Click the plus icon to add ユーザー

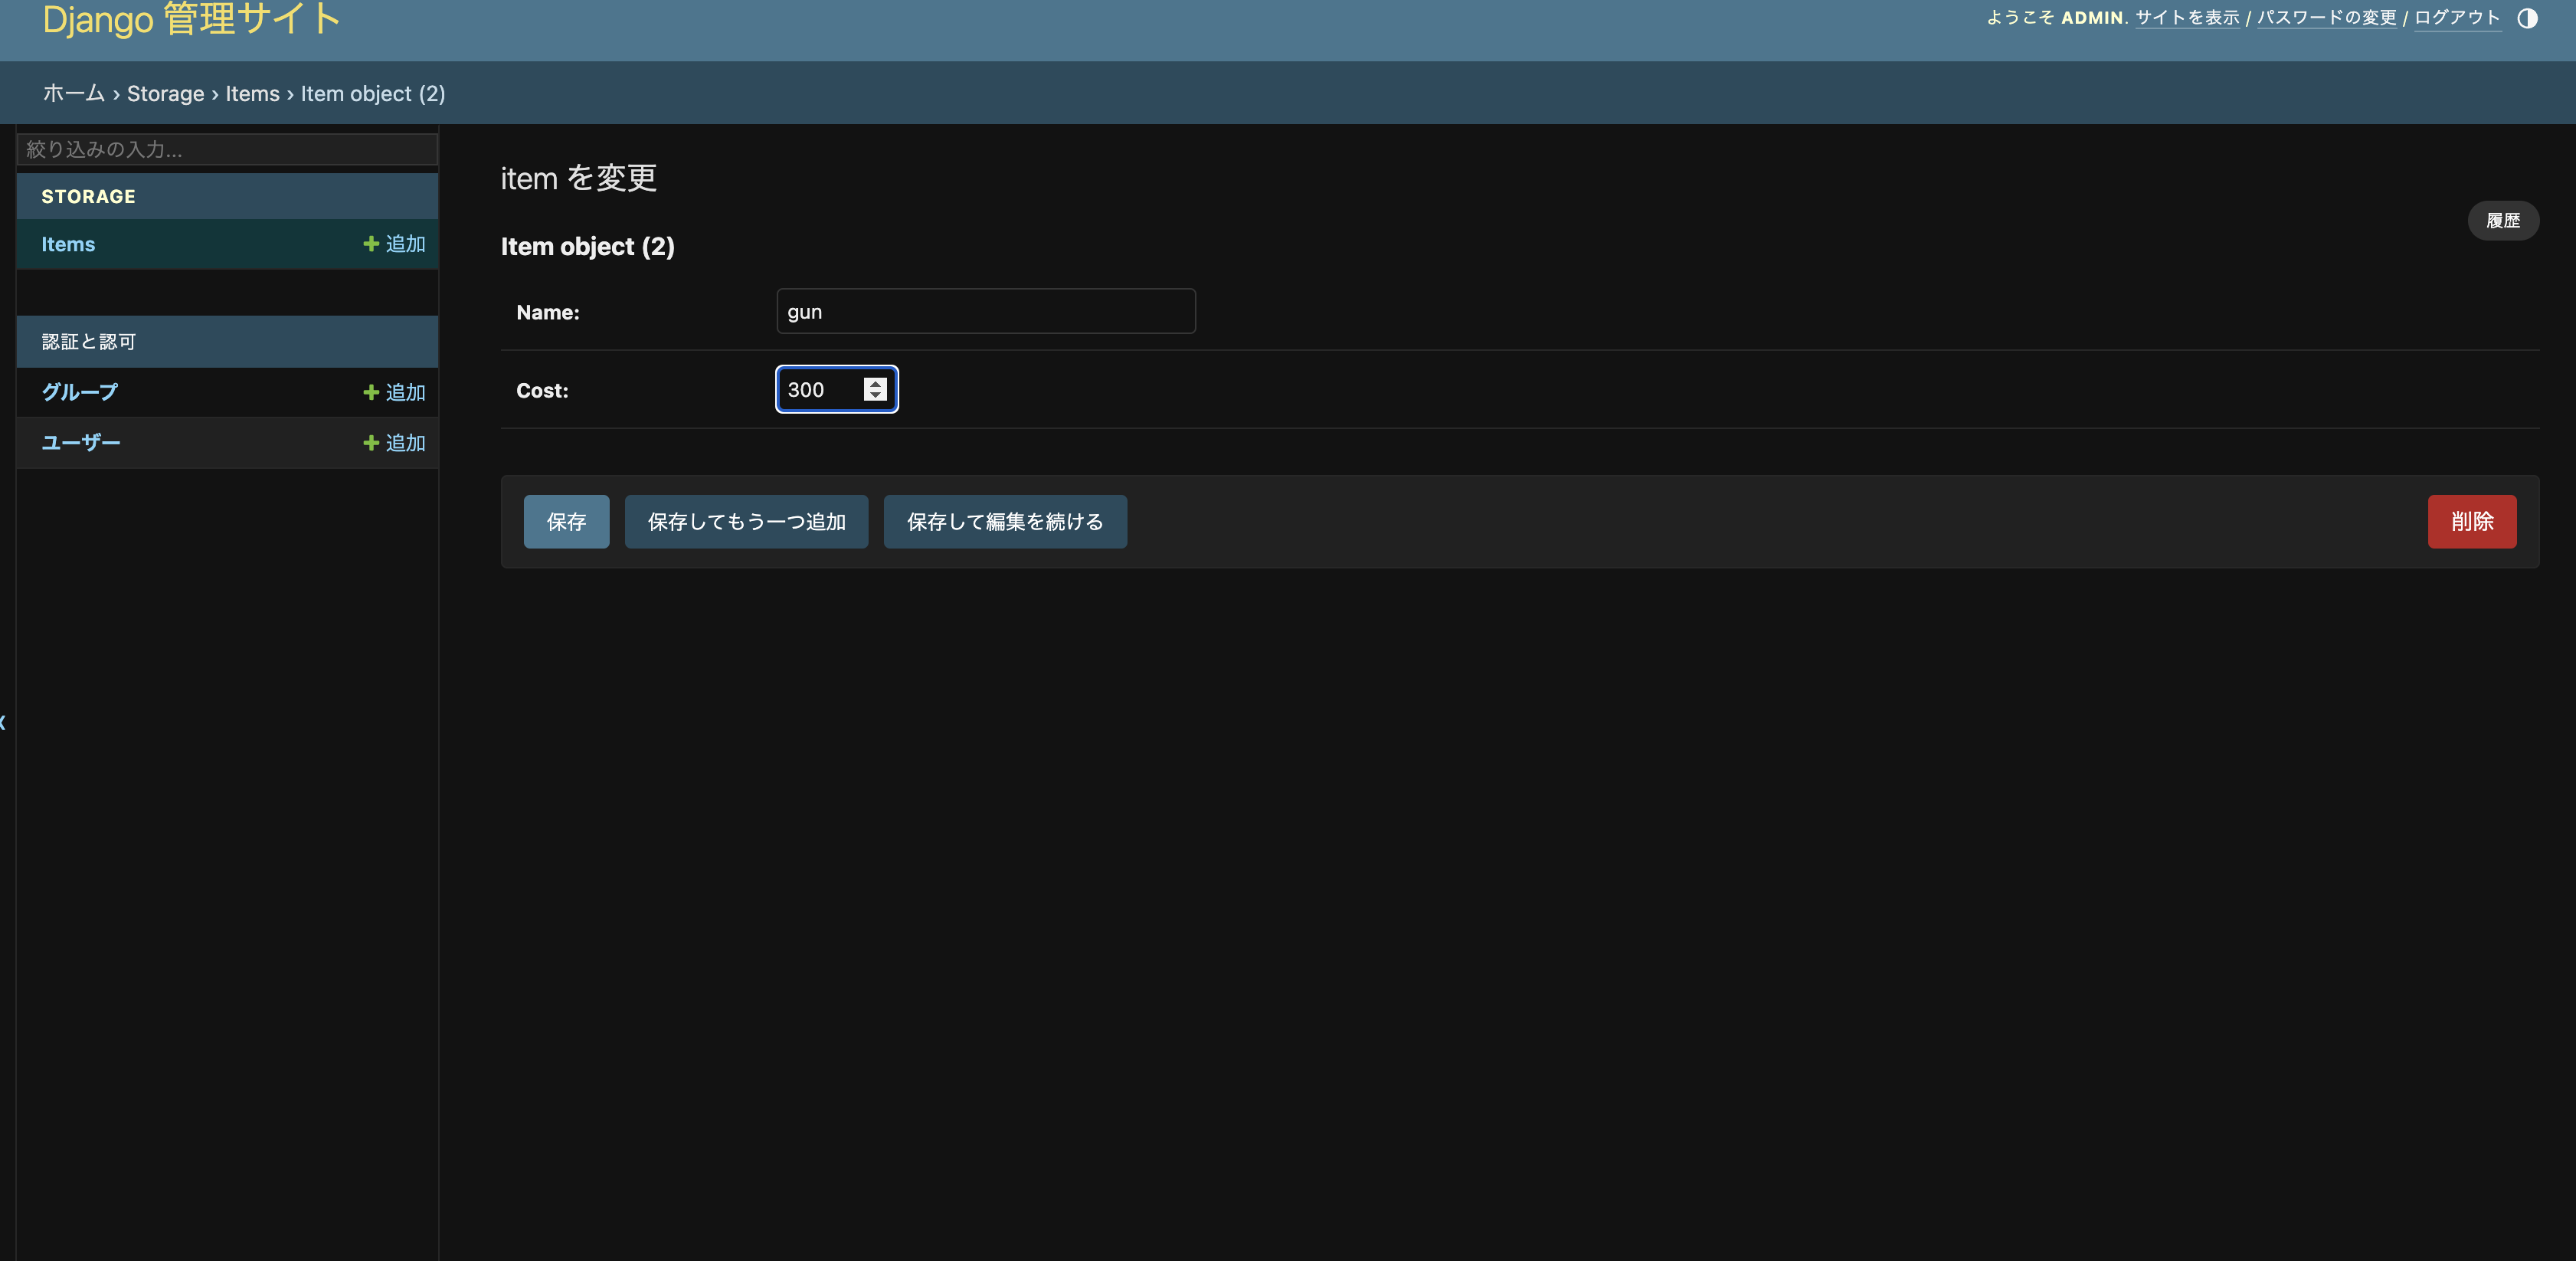[x=371, y=443]
